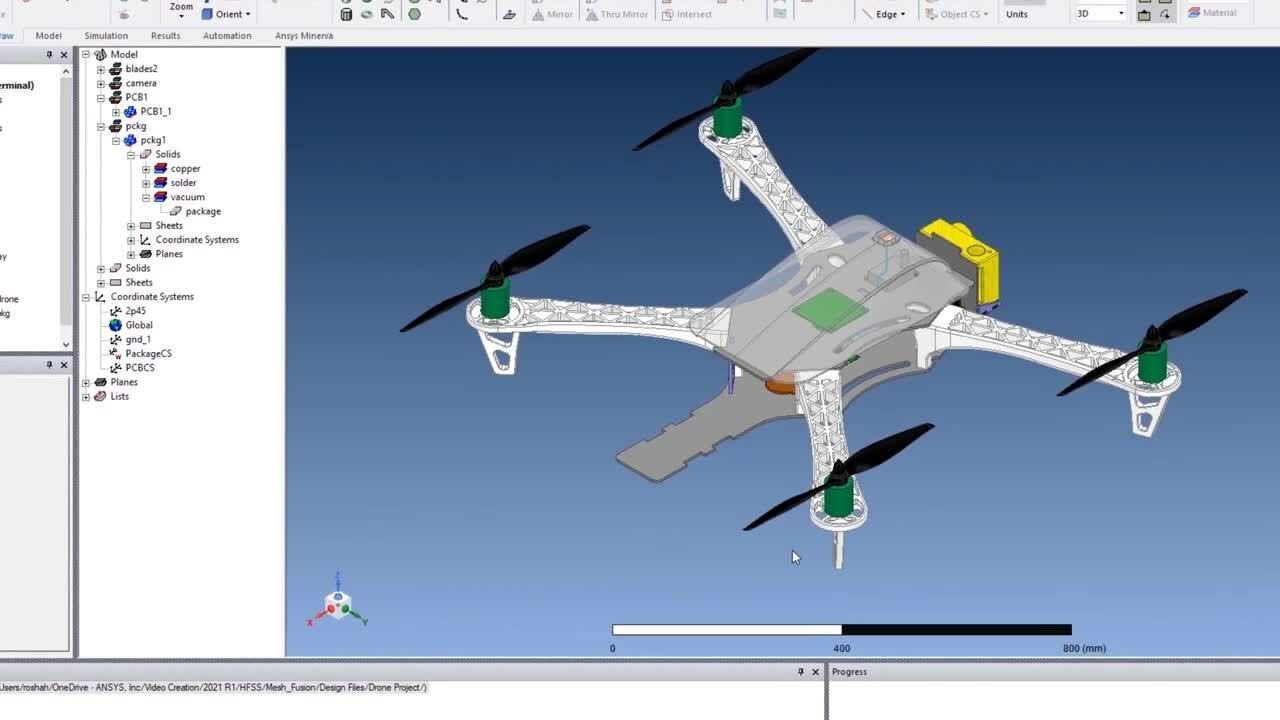Click the XYZ axis triad in viewport

point(338,601)
